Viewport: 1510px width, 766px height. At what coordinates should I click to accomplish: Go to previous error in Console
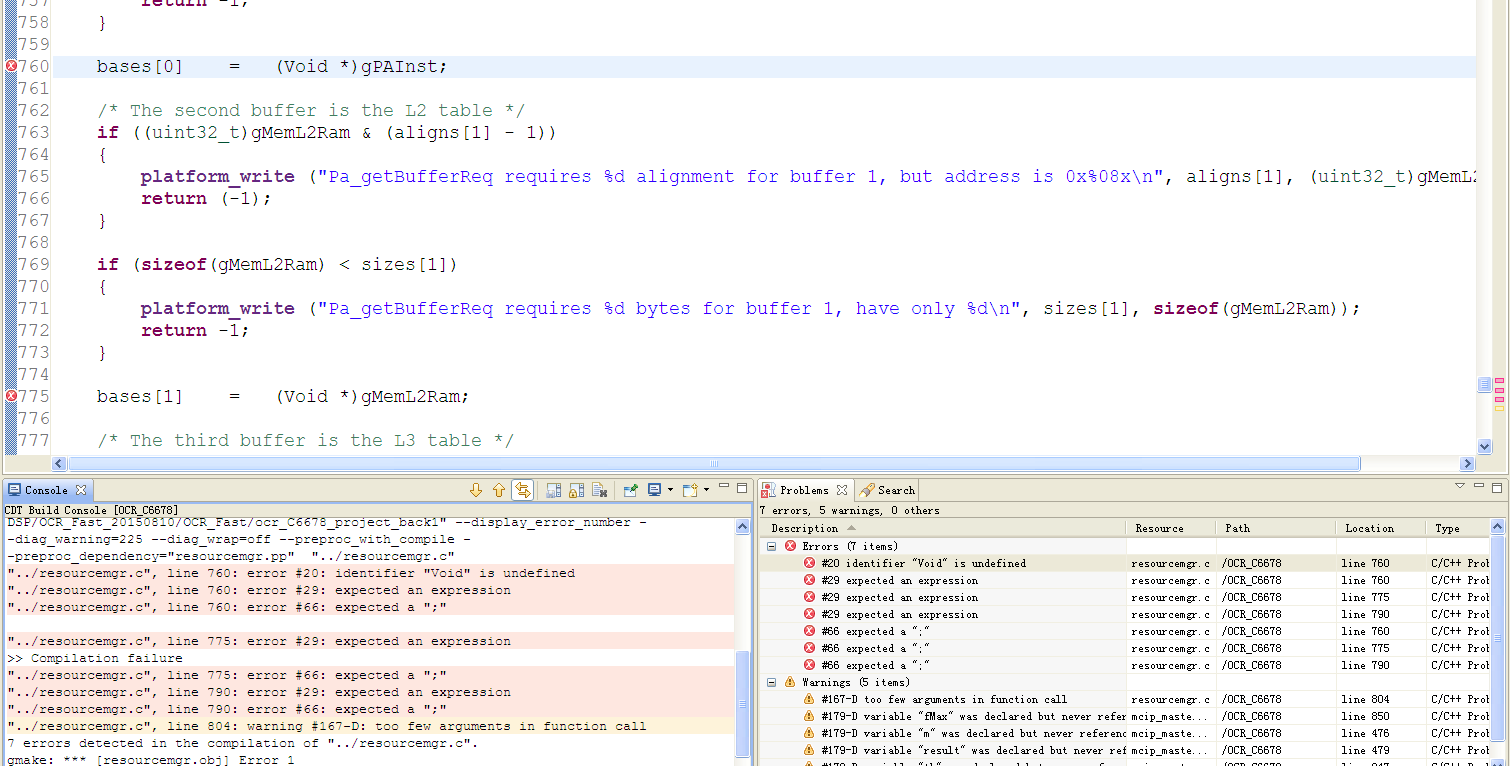coord(499,490)
